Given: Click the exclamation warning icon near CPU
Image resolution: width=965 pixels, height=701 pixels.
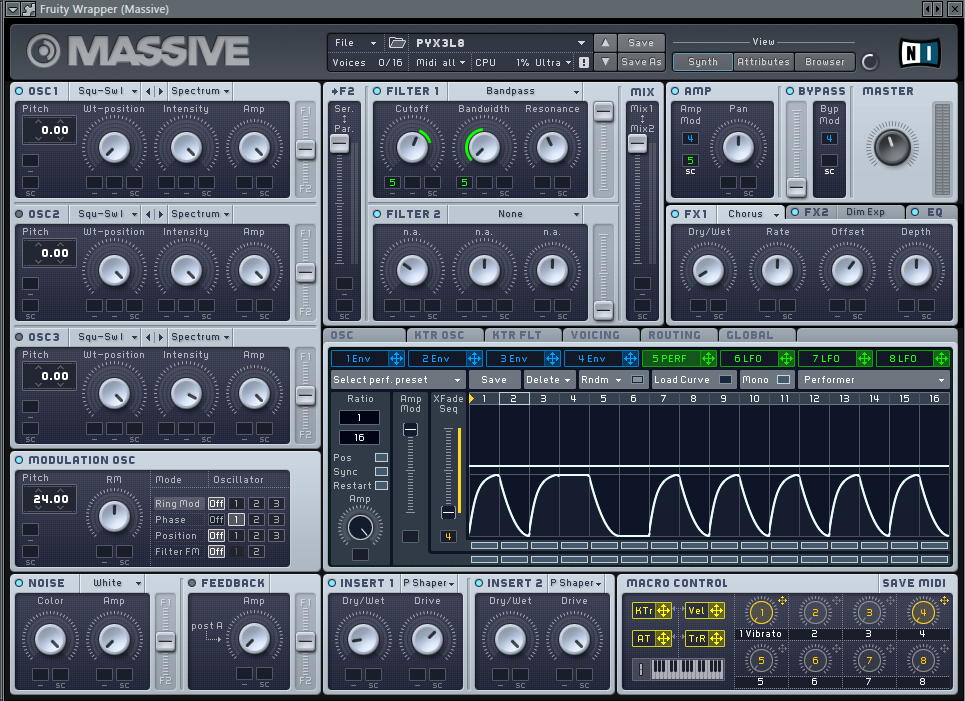Looking at the screenshot, I should click(583, 62).
